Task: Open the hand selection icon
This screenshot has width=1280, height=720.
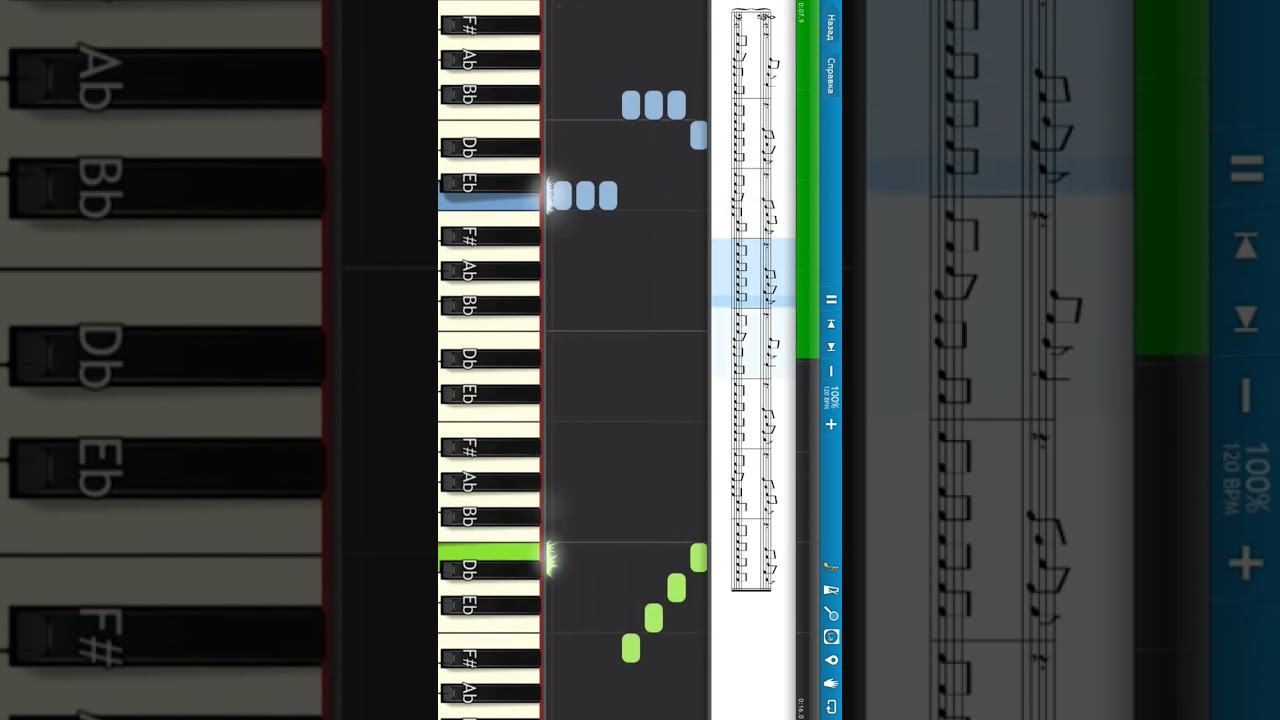Action: (x=830, y=683)
